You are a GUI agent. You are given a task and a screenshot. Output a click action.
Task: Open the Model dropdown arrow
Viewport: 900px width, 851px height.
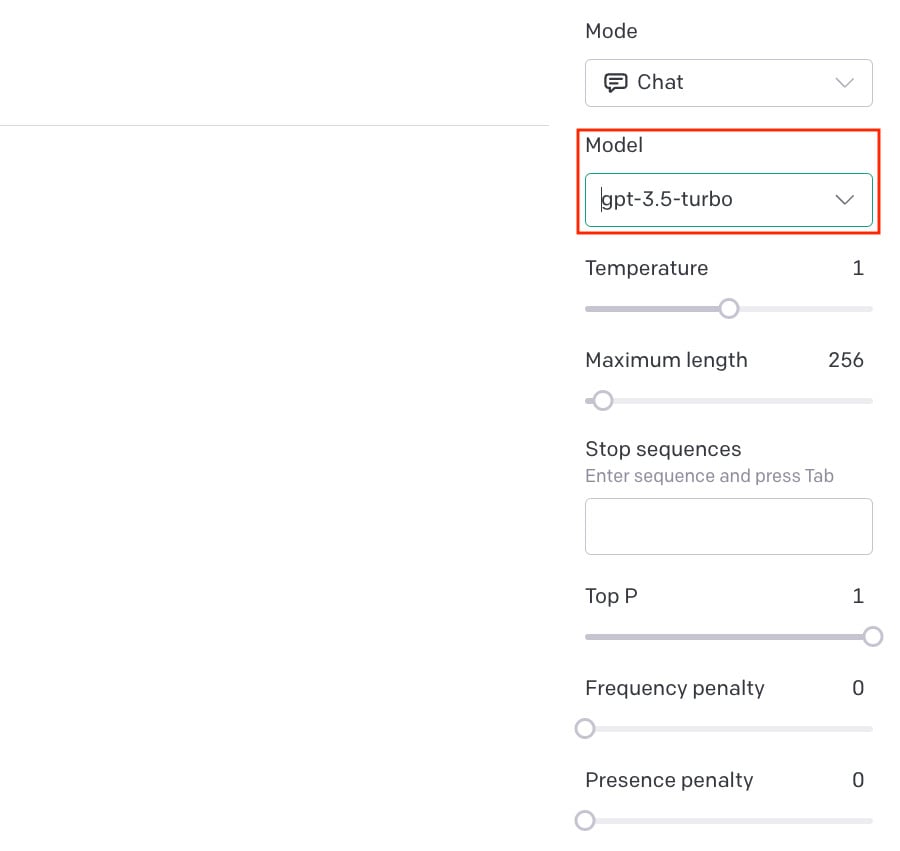844,200
